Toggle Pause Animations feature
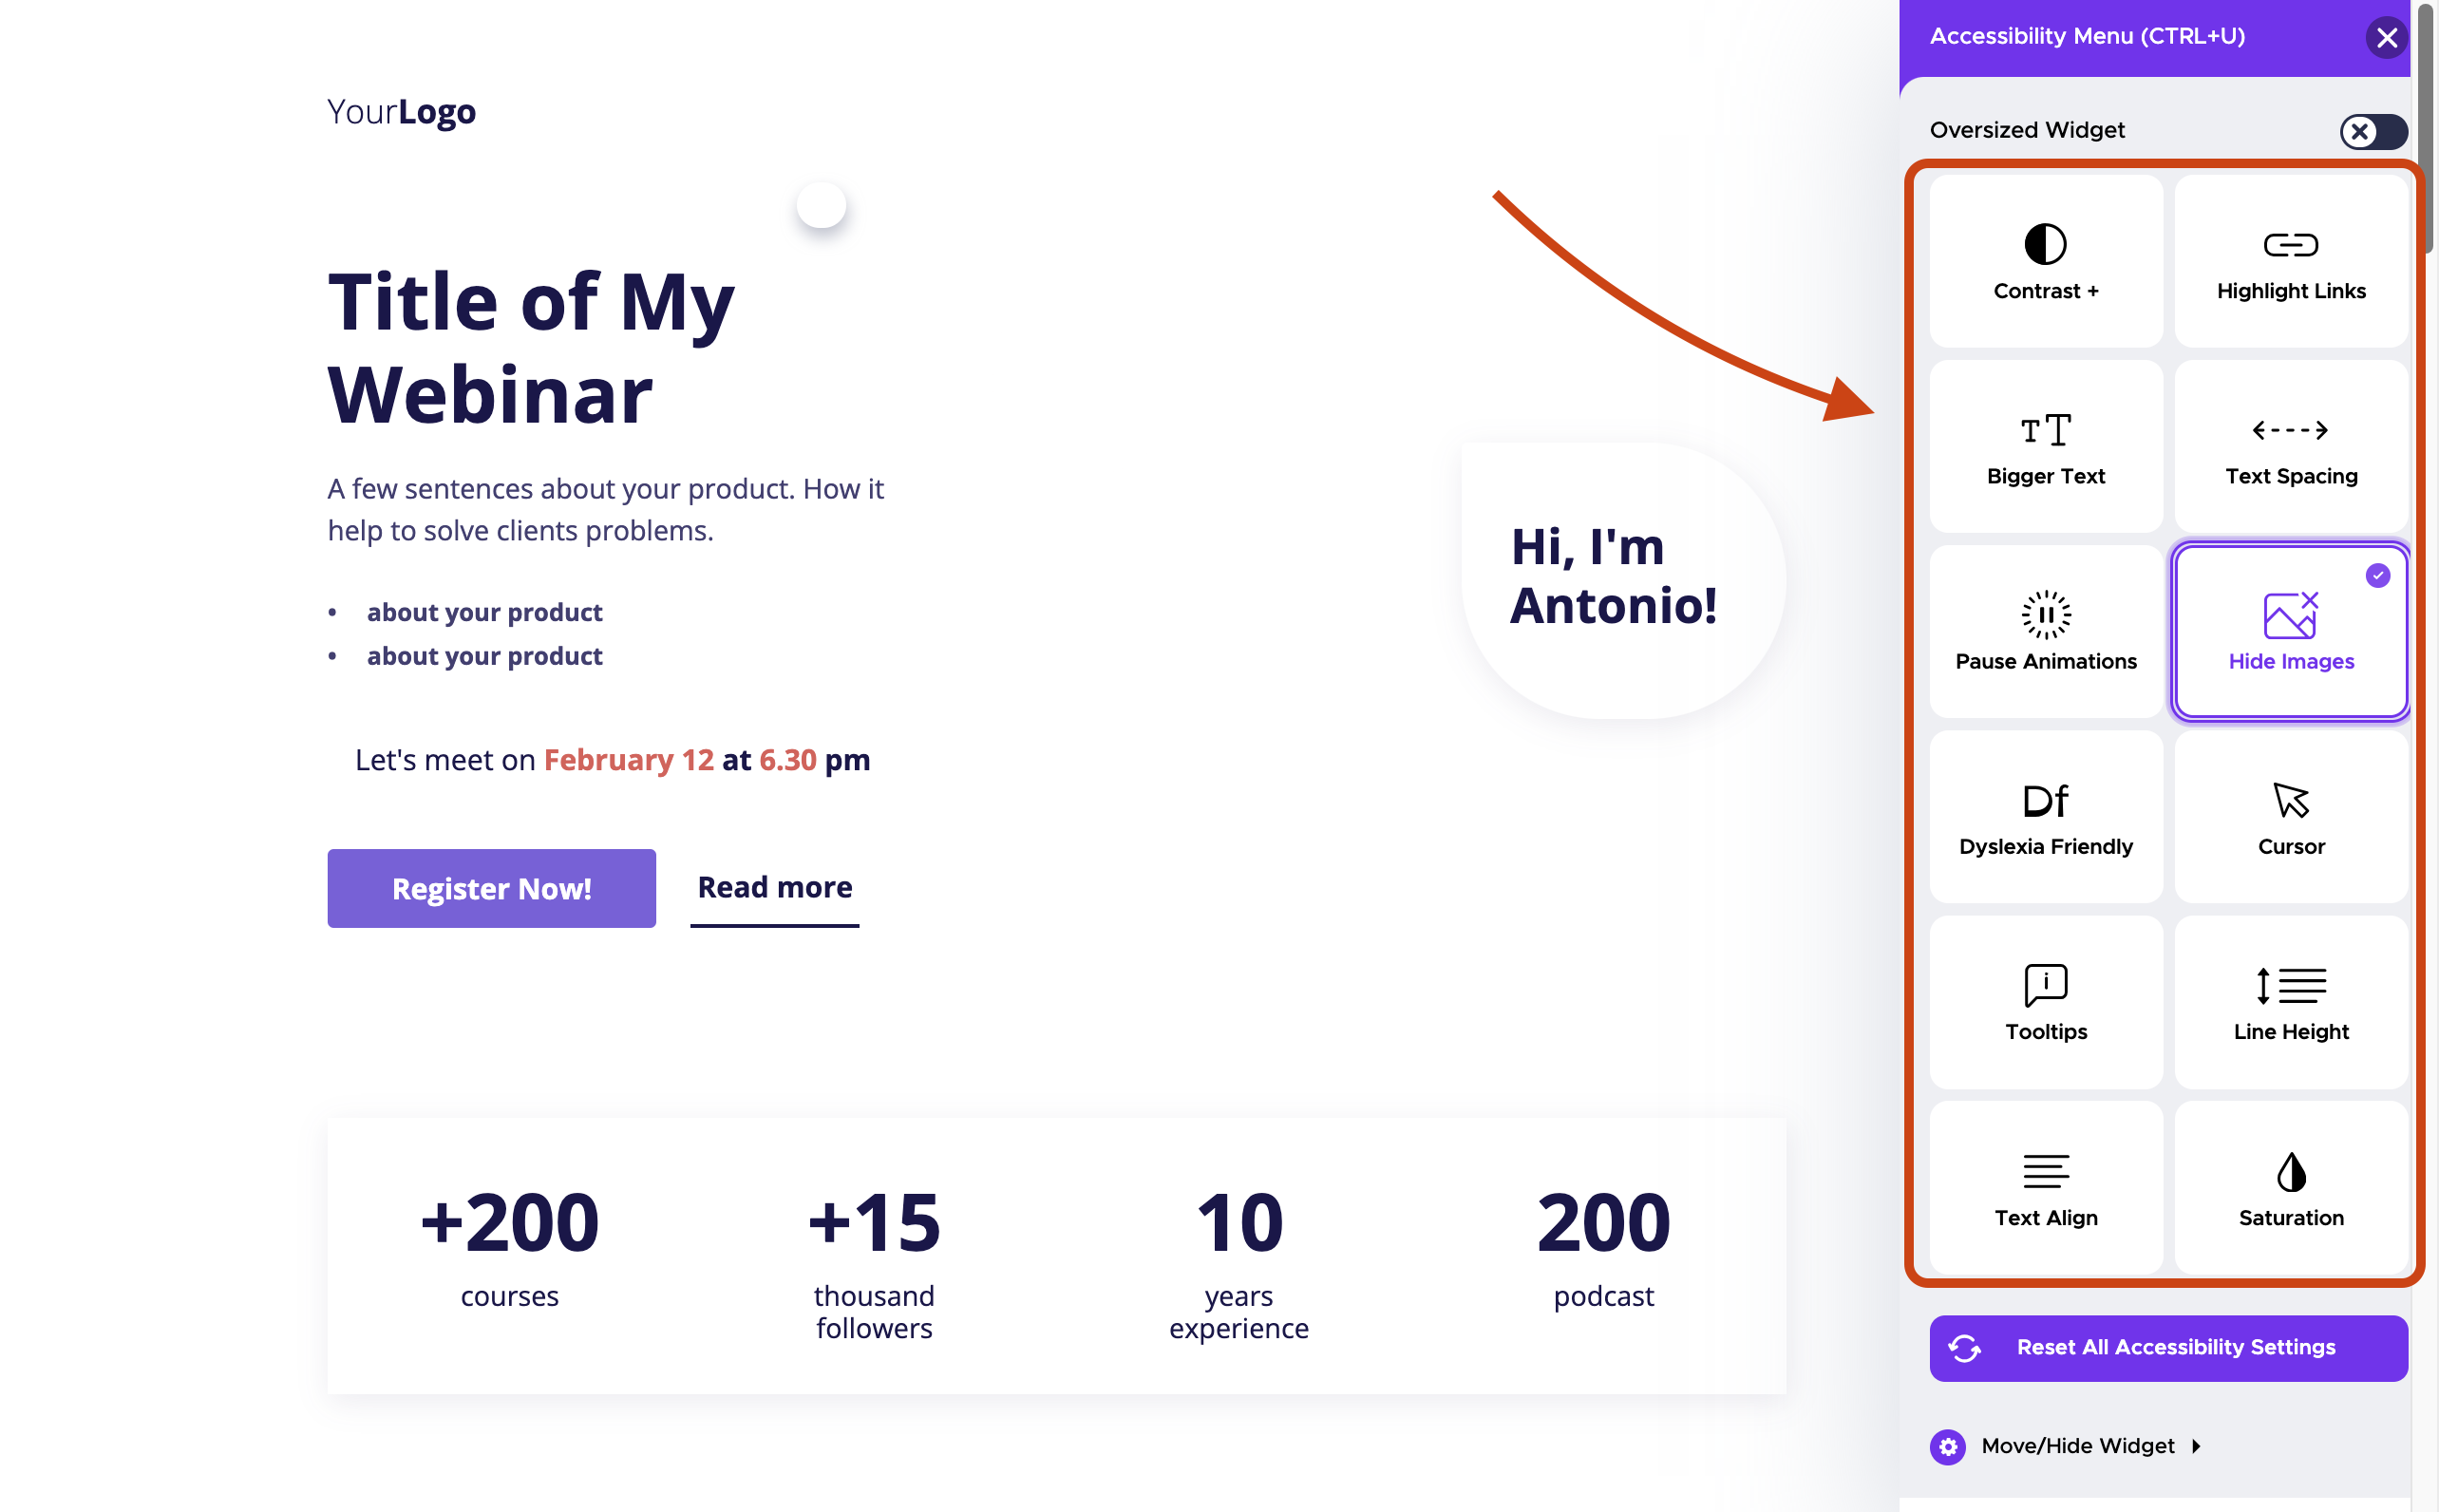The image size is (2439, 1512). (2045, 631)
